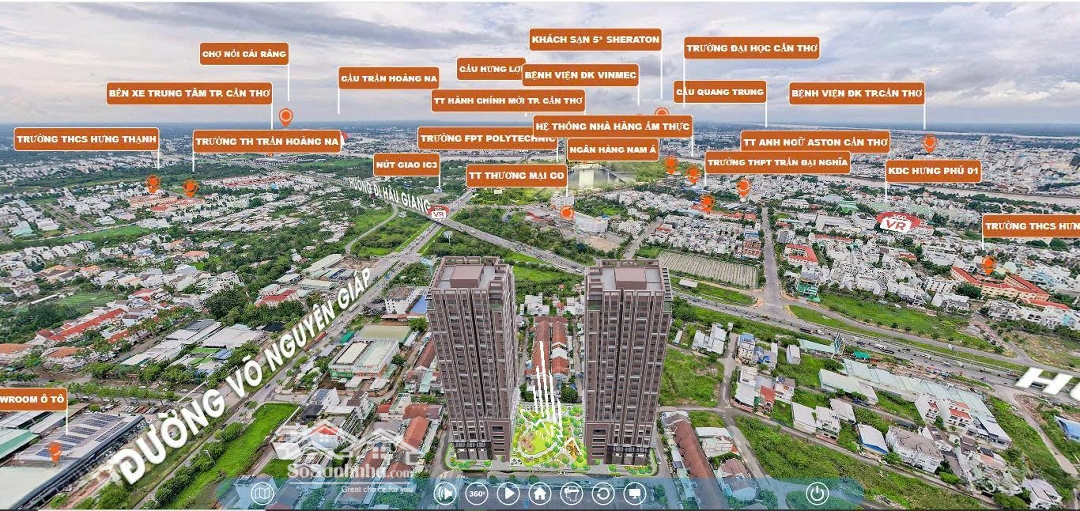Click the power icon in bottom toolbar
This screenshot has height=511, width=1080.
(x=817, y=493)
